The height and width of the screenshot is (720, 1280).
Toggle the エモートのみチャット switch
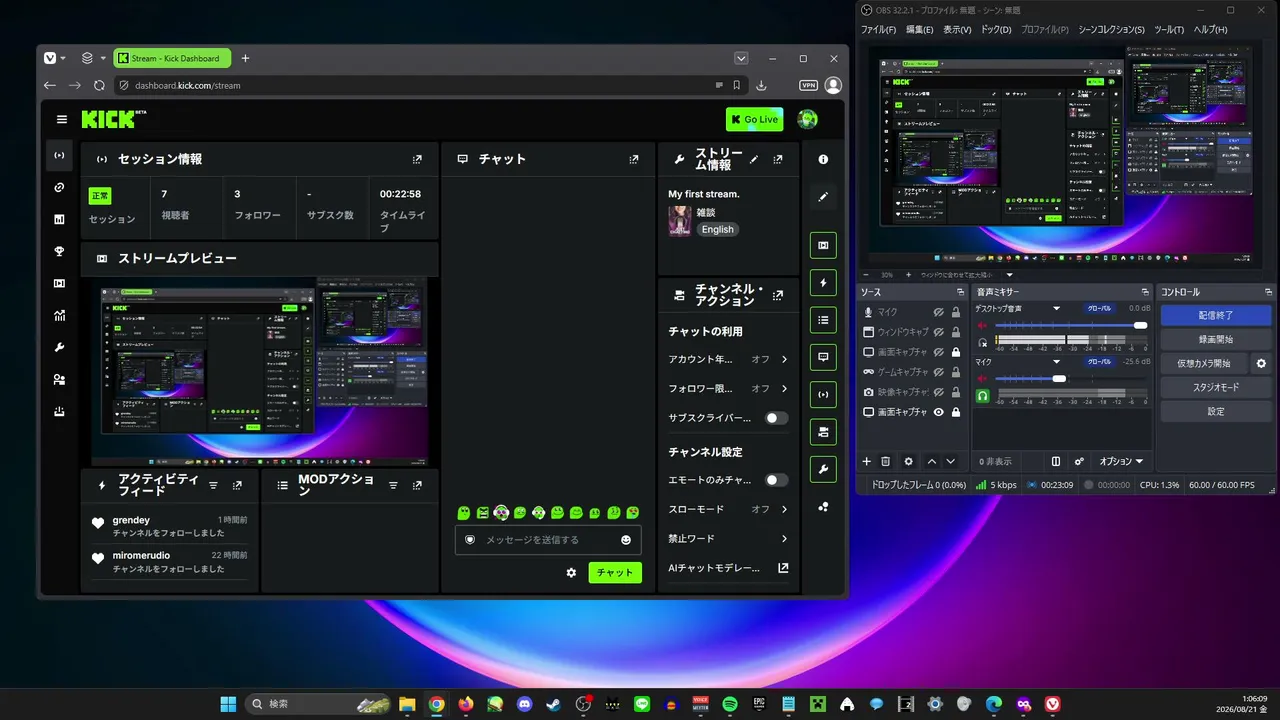click(776, 480)
